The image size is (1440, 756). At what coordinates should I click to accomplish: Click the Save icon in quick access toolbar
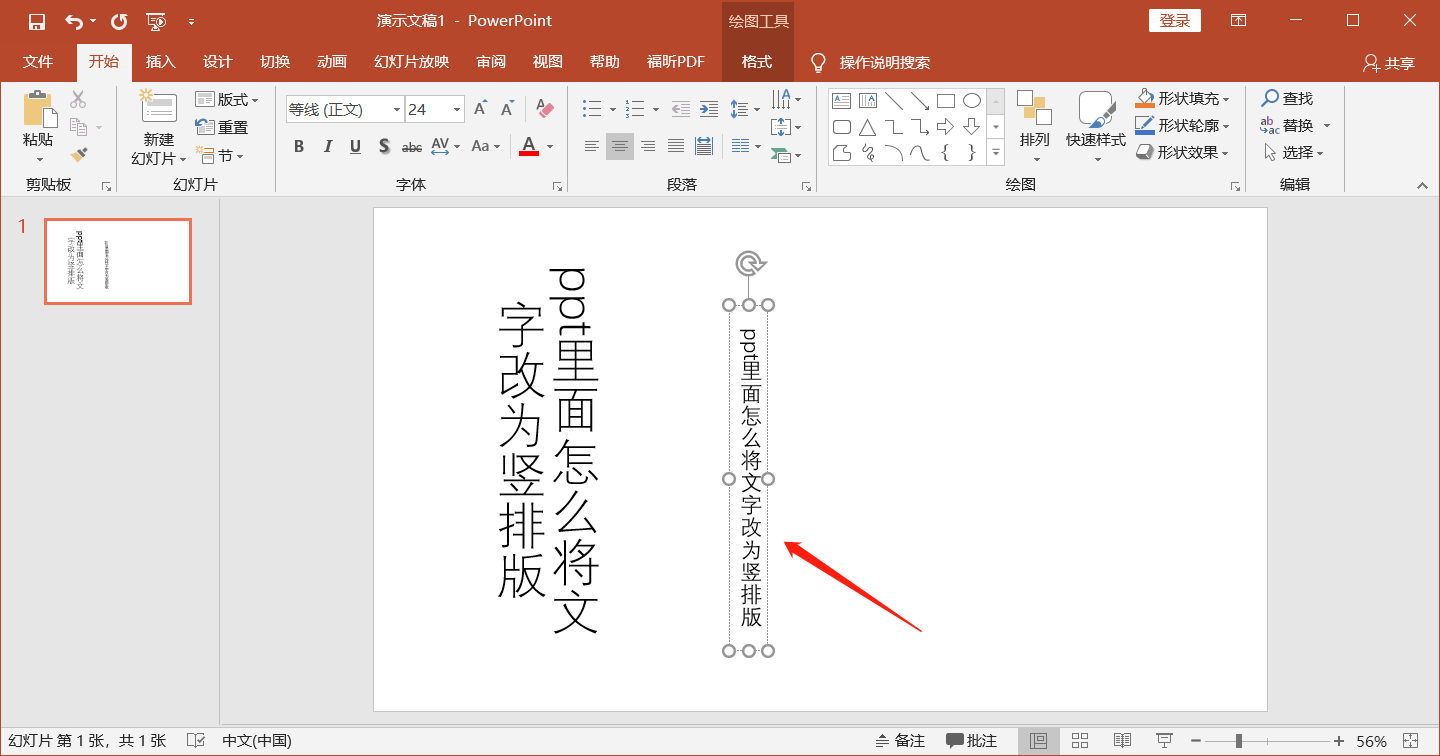(x=37, y=21)
